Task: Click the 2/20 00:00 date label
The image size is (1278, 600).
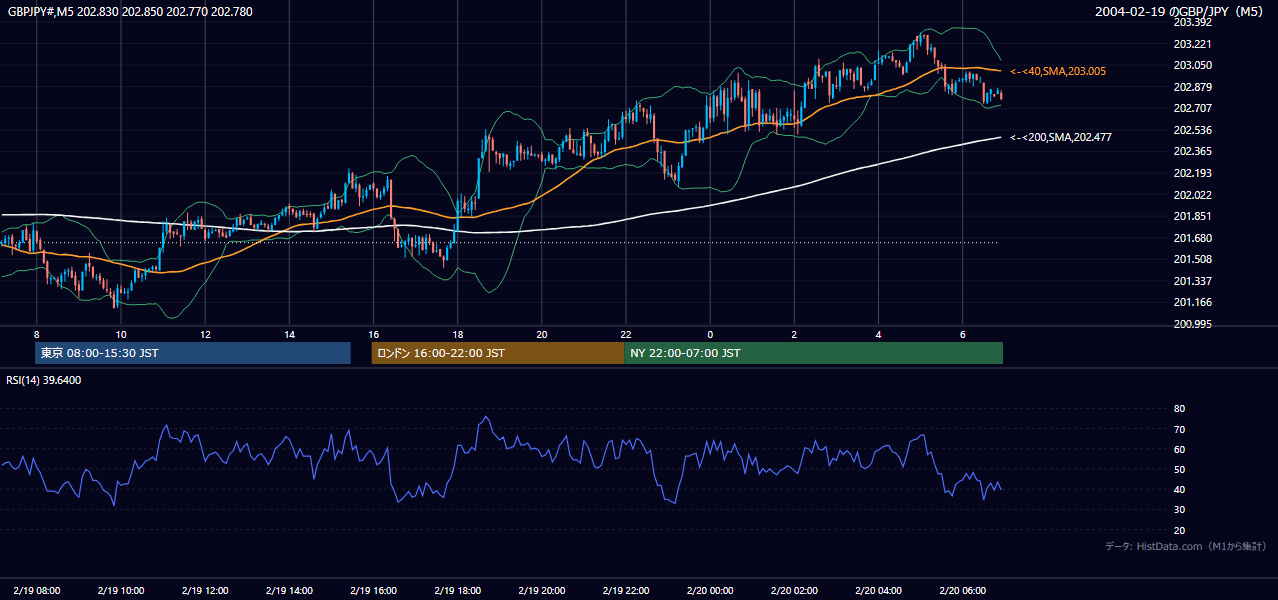Action: 710,591
